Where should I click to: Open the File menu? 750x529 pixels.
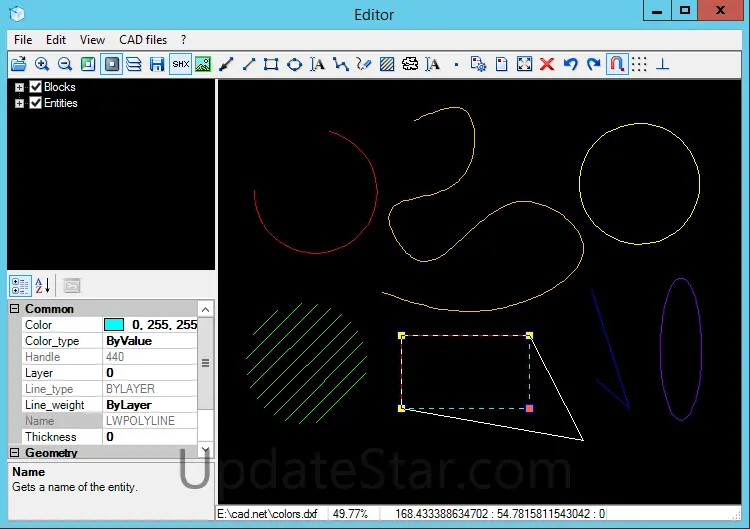23,40
